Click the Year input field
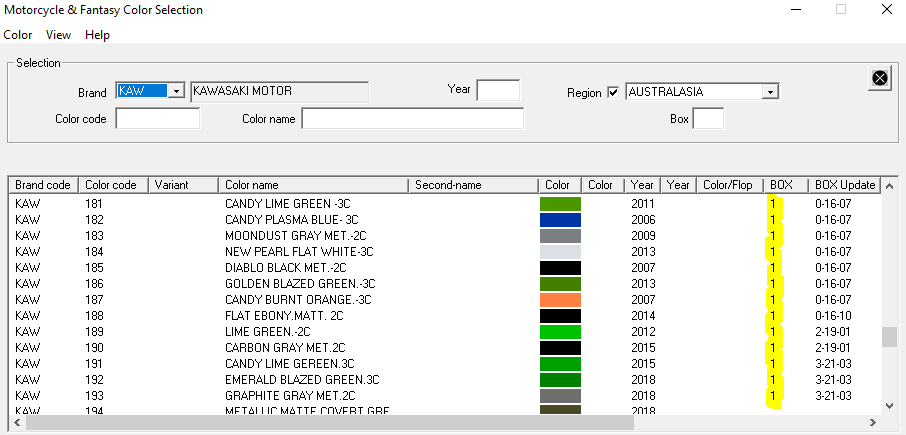 coord(497,90)
